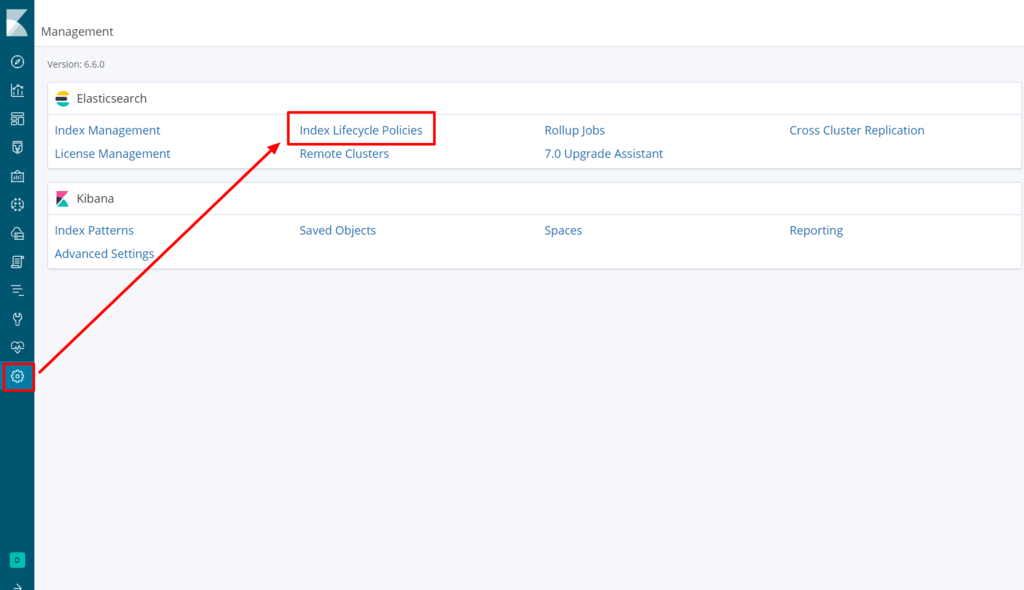The width and height of the screenshot is (1024, 590).
Task: Click the Version: 6.6.0 text
Action: pyautogui.click(x=76, y=64)
